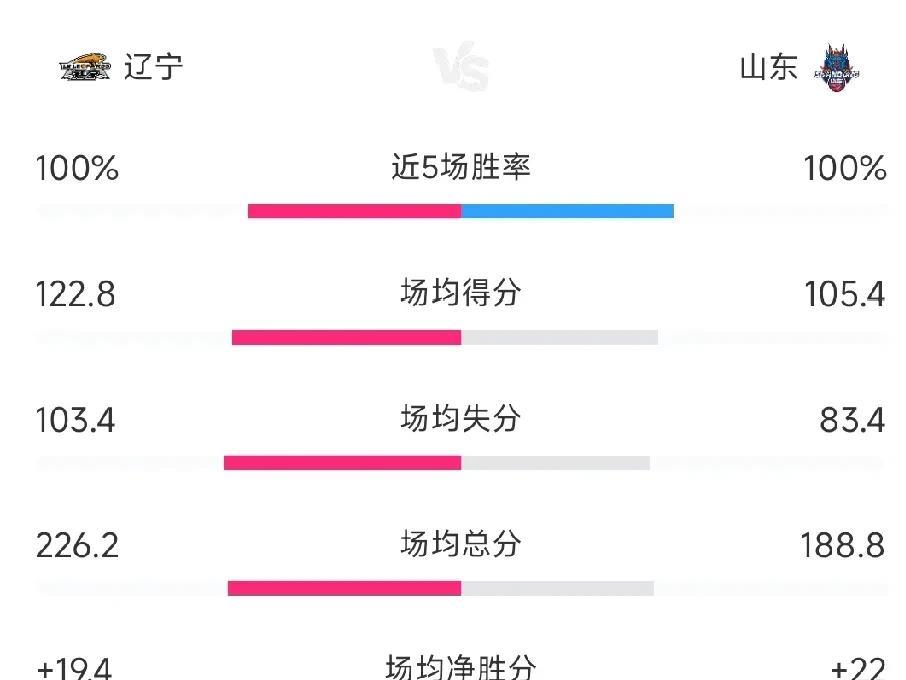Click Shandong's 105.4 scoring value

pos(844,294)
